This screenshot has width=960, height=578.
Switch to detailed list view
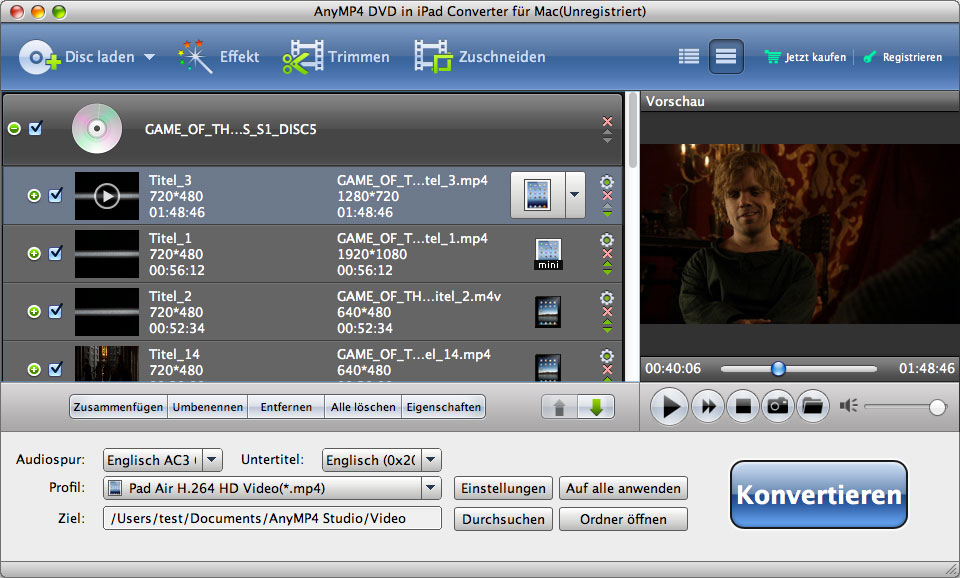[726, 57]
